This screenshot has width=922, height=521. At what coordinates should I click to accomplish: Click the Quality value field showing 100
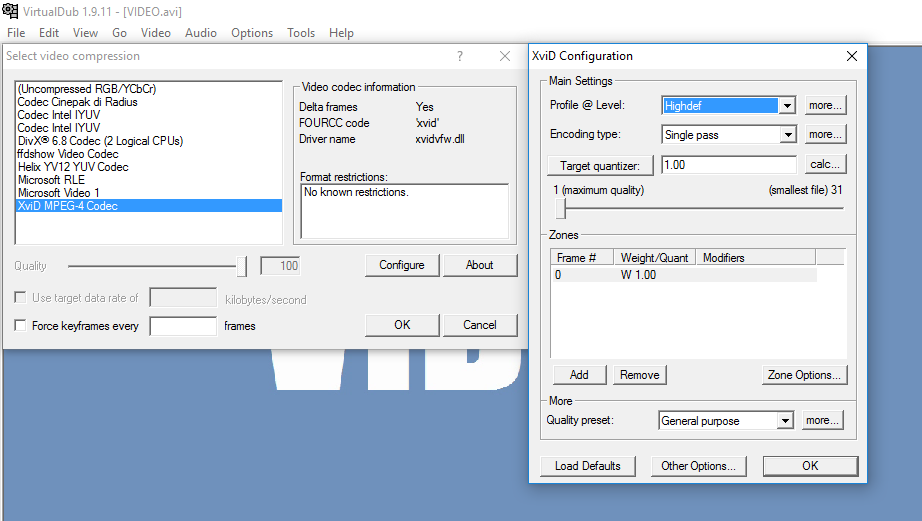click(280, 266)
